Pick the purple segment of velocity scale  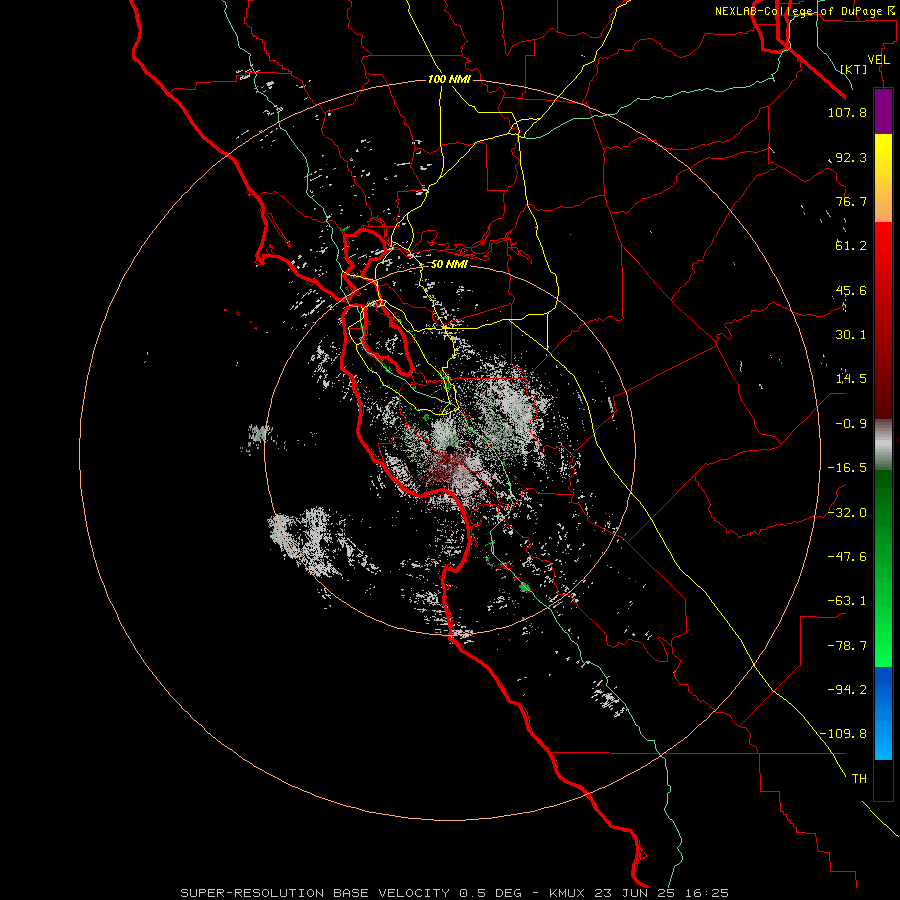tap(883, 112)
